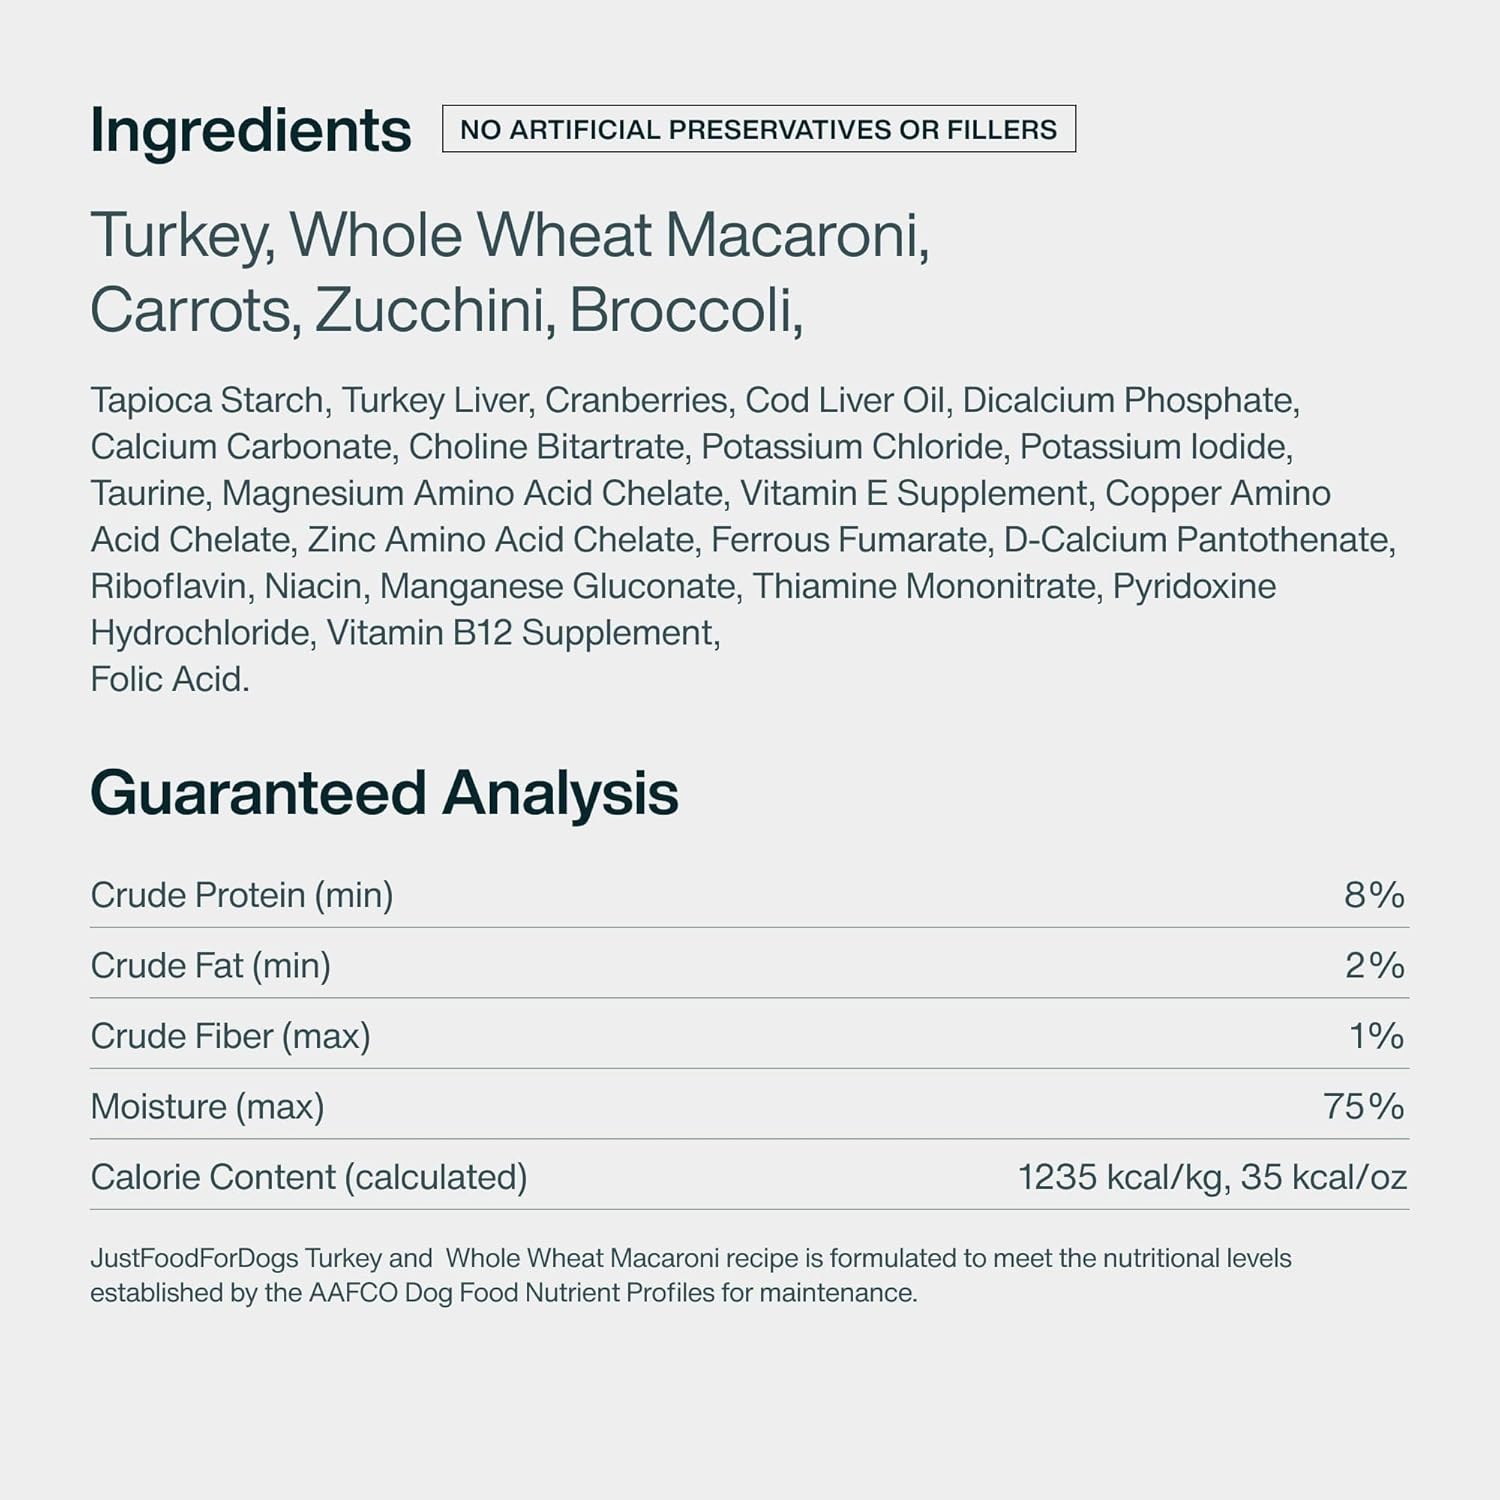Click the Turkey, Whole Wheat Macaroni text
This screenshot has width=1500, height=1500.
510,236
